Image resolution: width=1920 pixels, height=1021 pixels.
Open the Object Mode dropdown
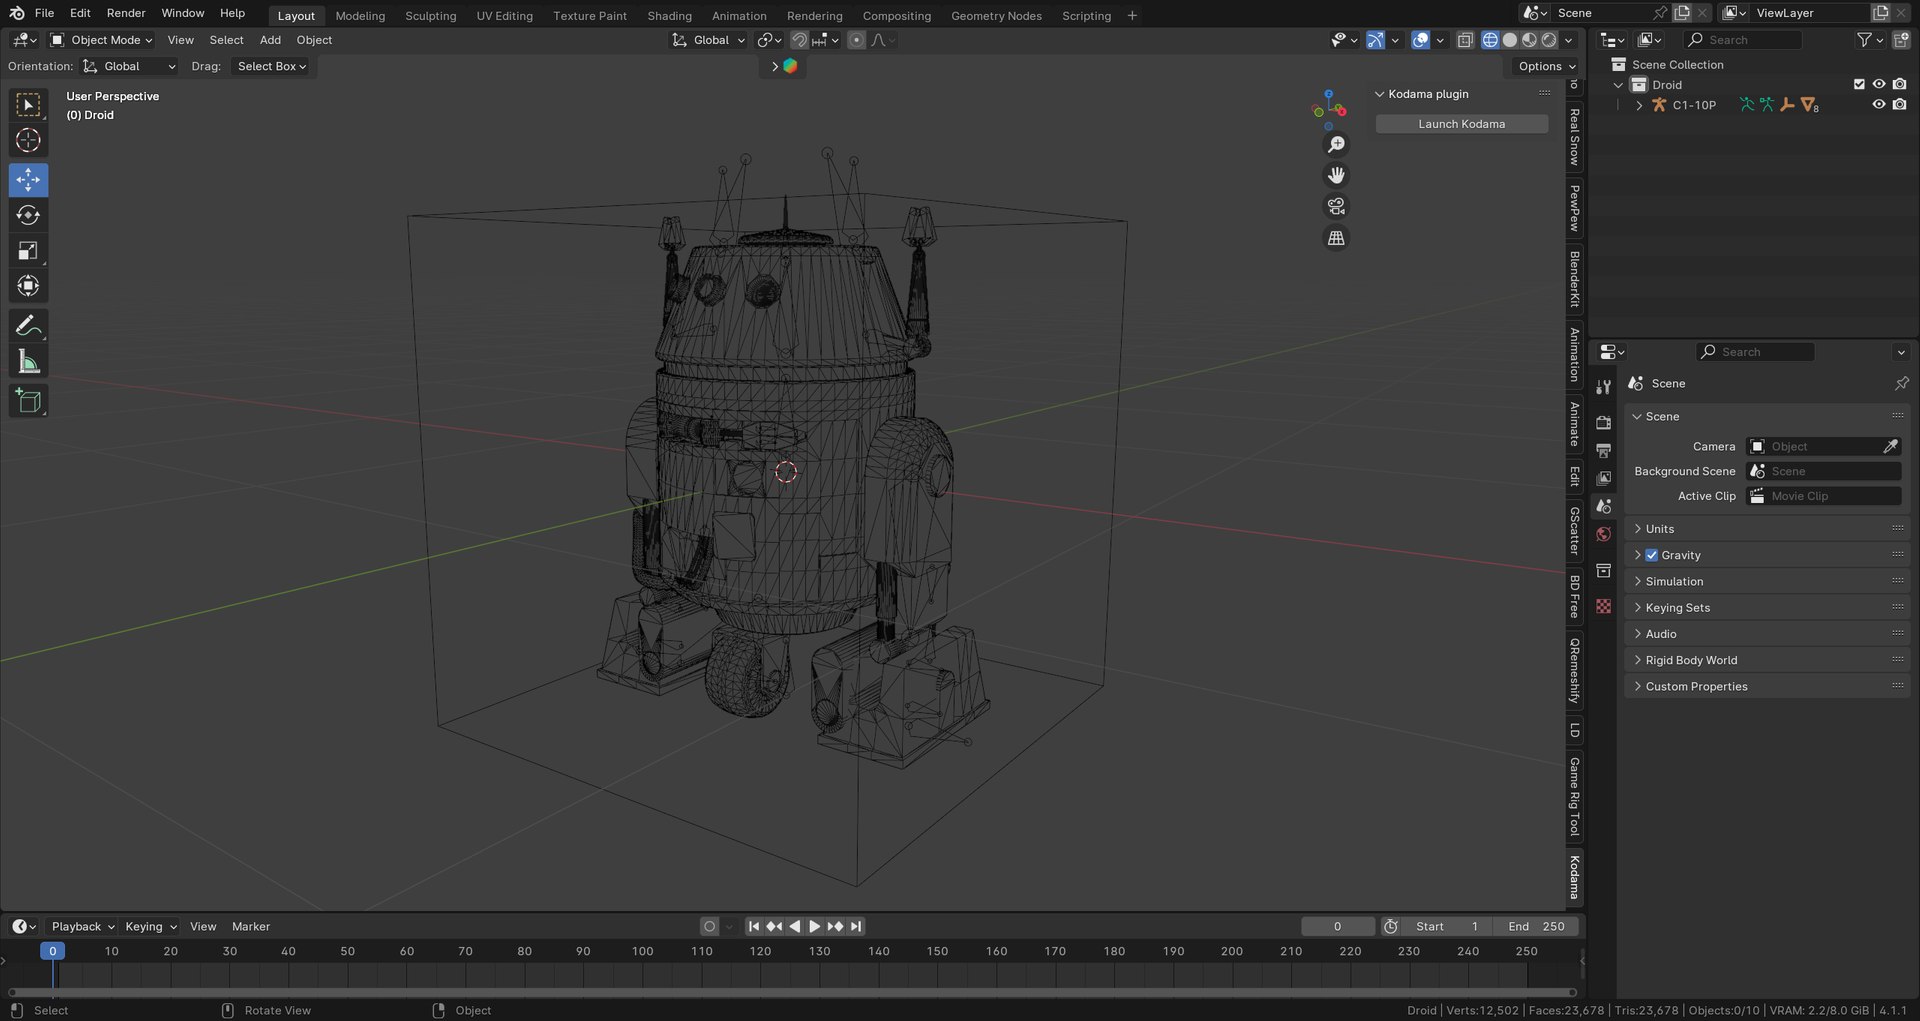pos(101,40)
